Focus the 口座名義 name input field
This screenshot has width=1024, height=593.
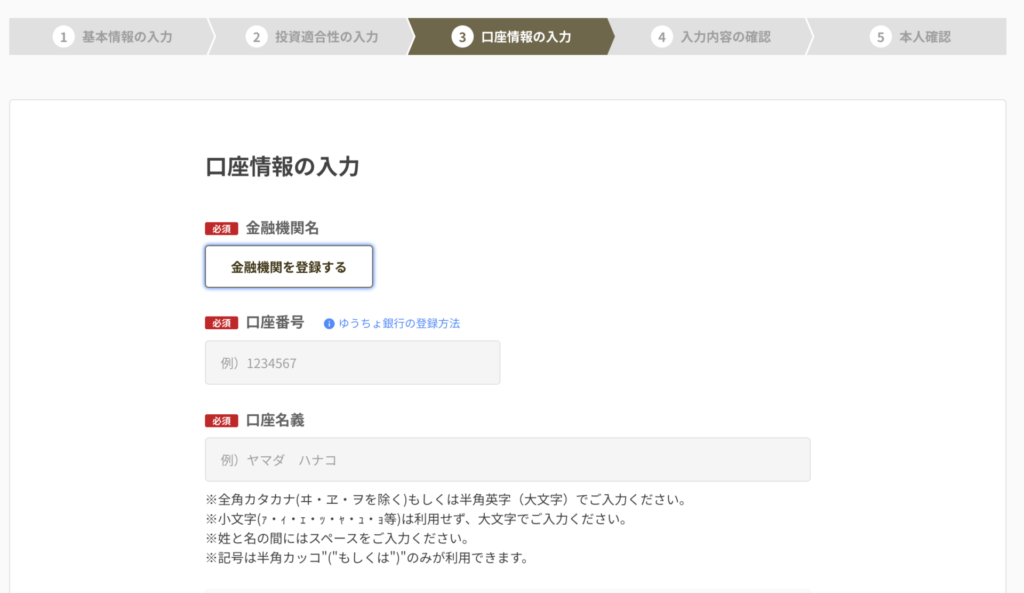tap(507, 460)
